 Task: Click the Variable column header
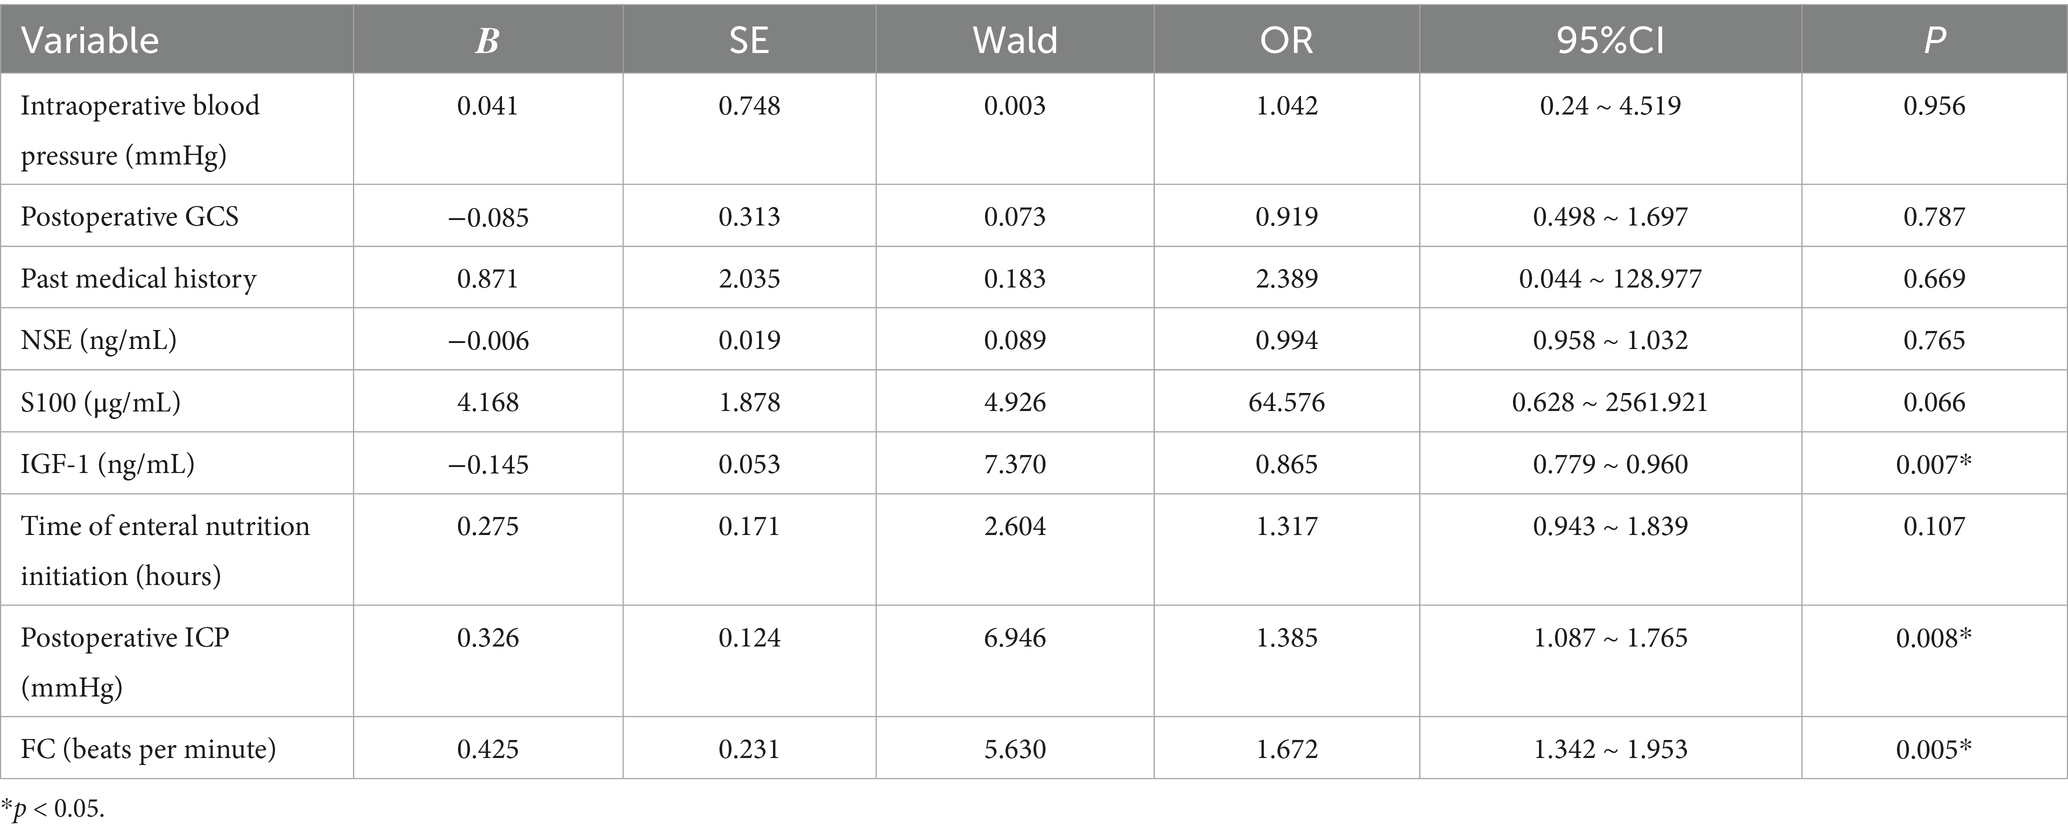click(x=90, y=40)
